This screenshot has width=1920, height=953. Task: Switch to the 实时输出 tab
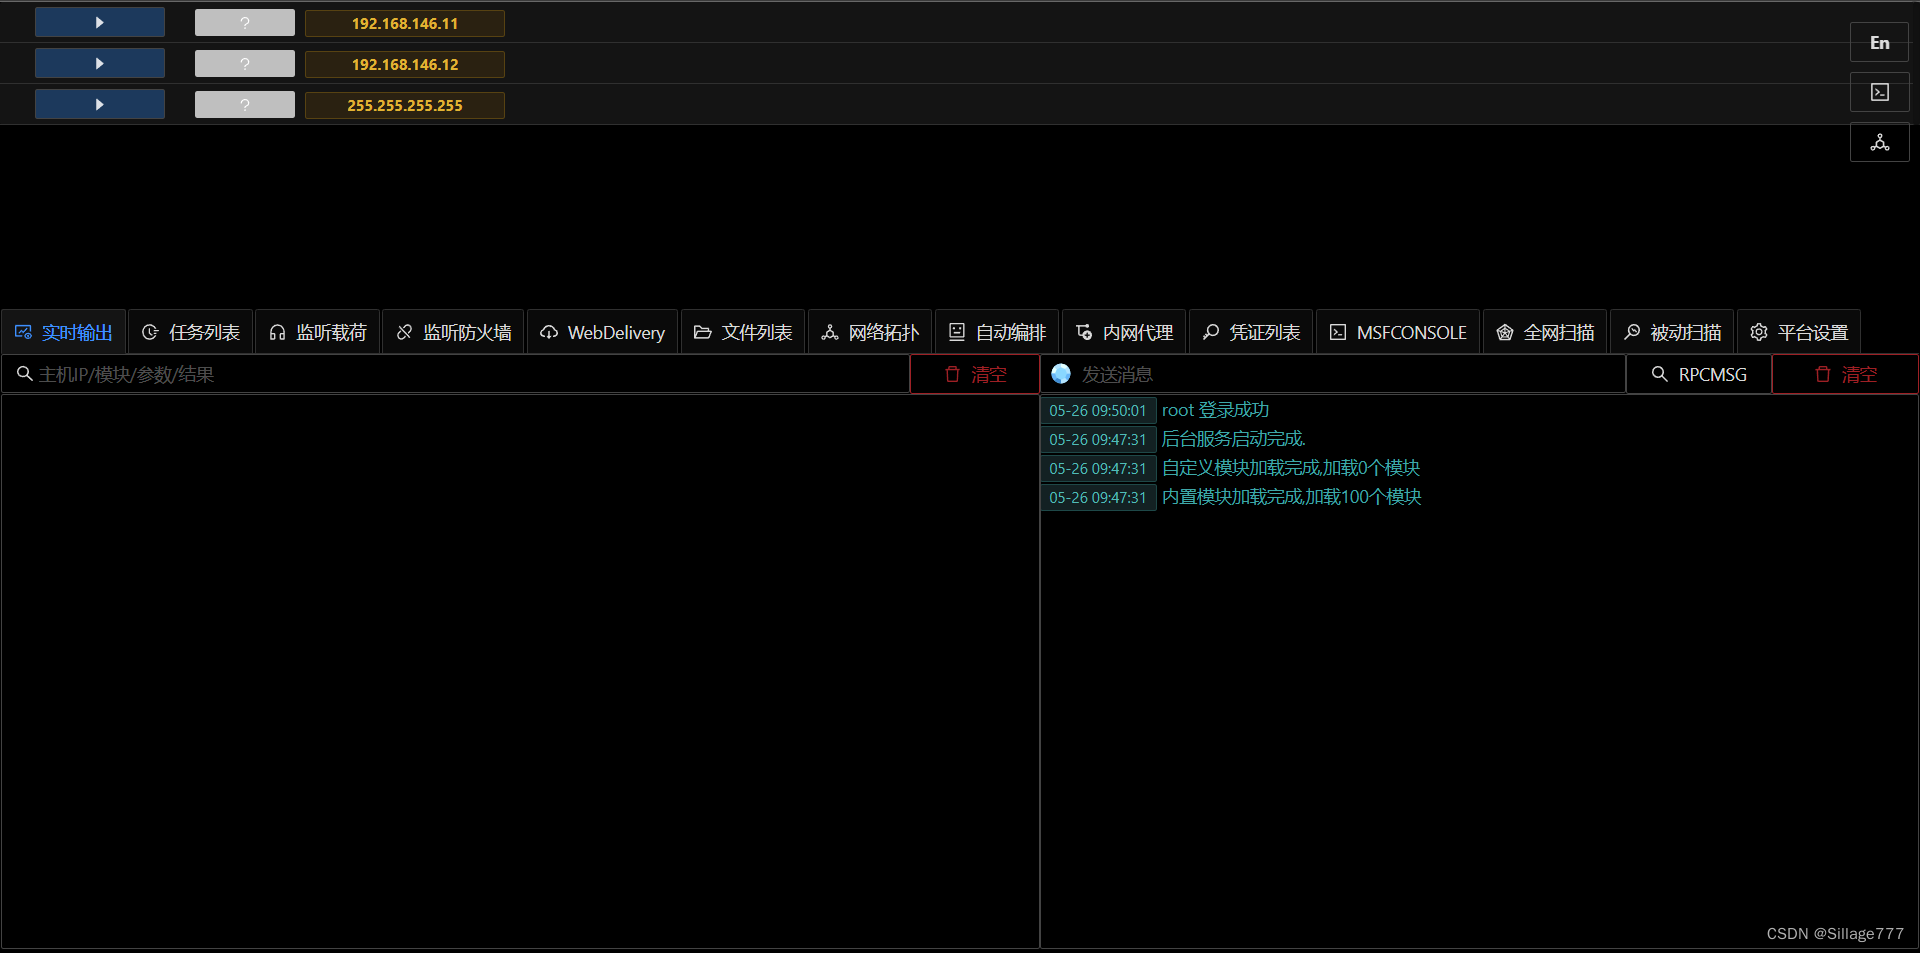pyautogui.click(x=64, y=332)
